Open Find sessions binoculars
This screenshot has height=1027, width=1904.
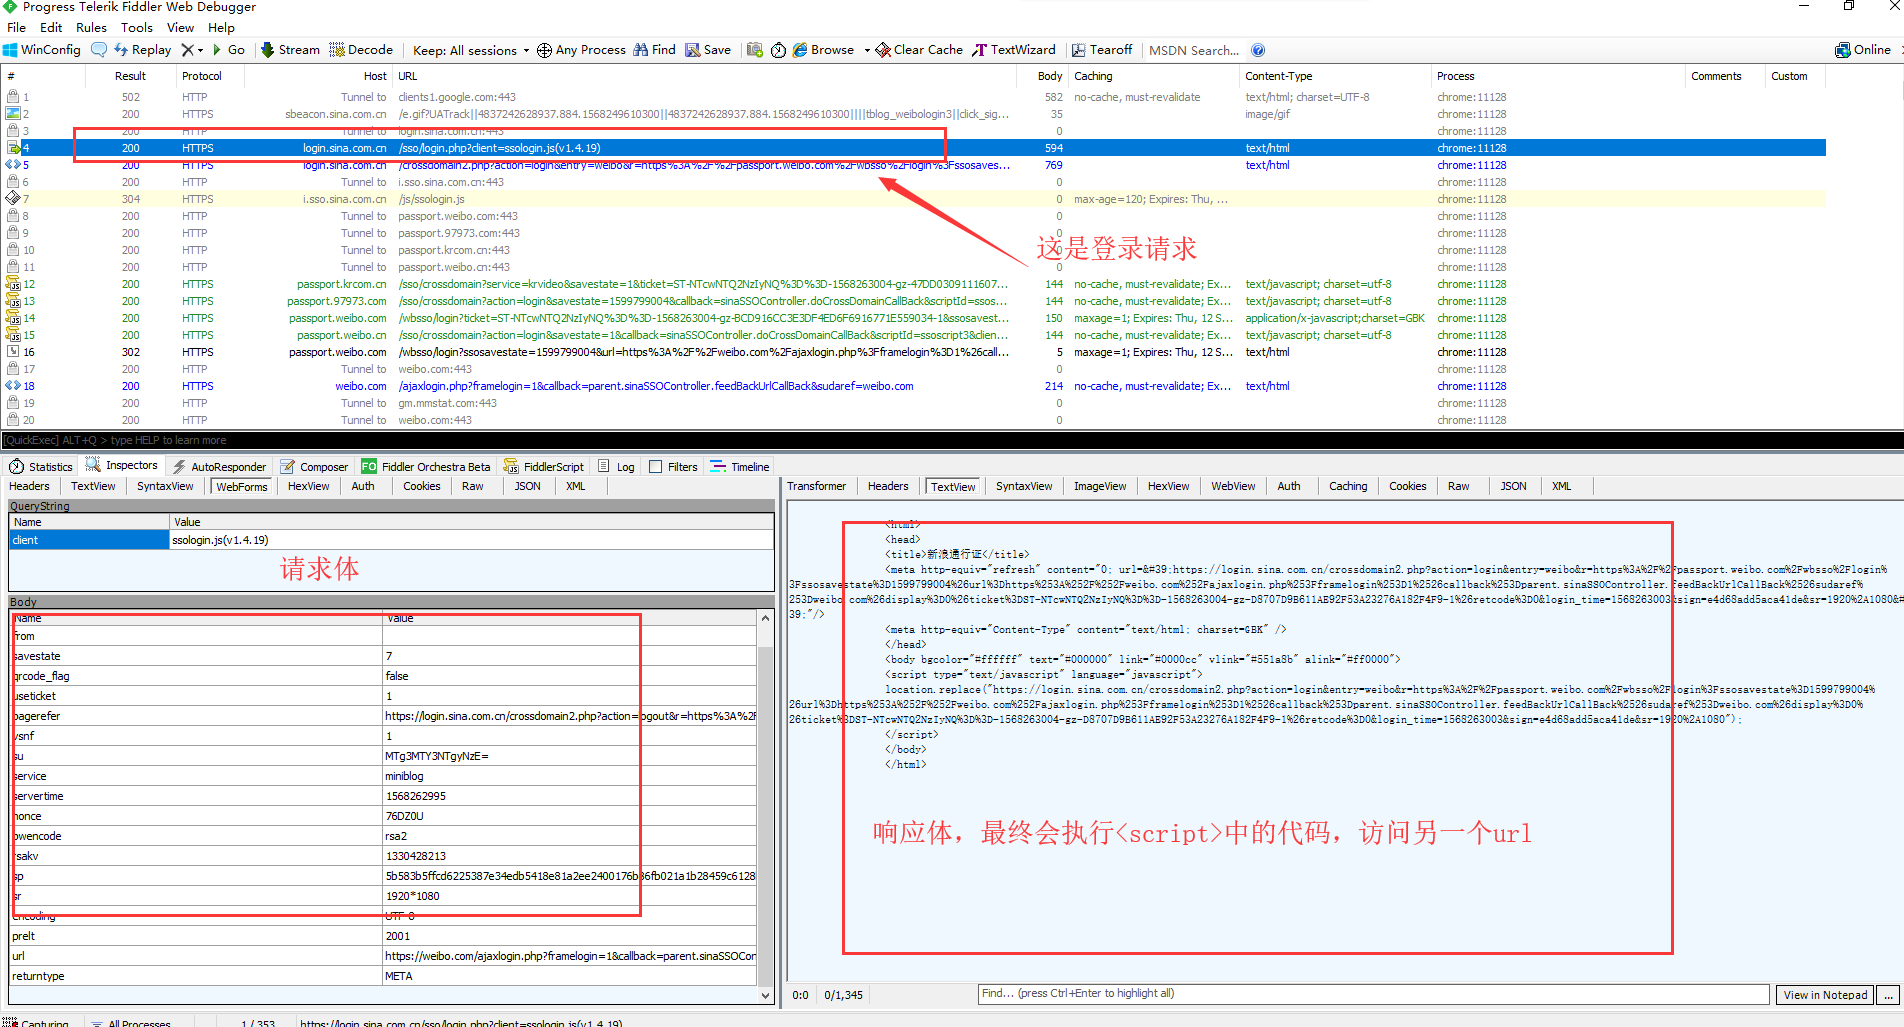[654, 50]
